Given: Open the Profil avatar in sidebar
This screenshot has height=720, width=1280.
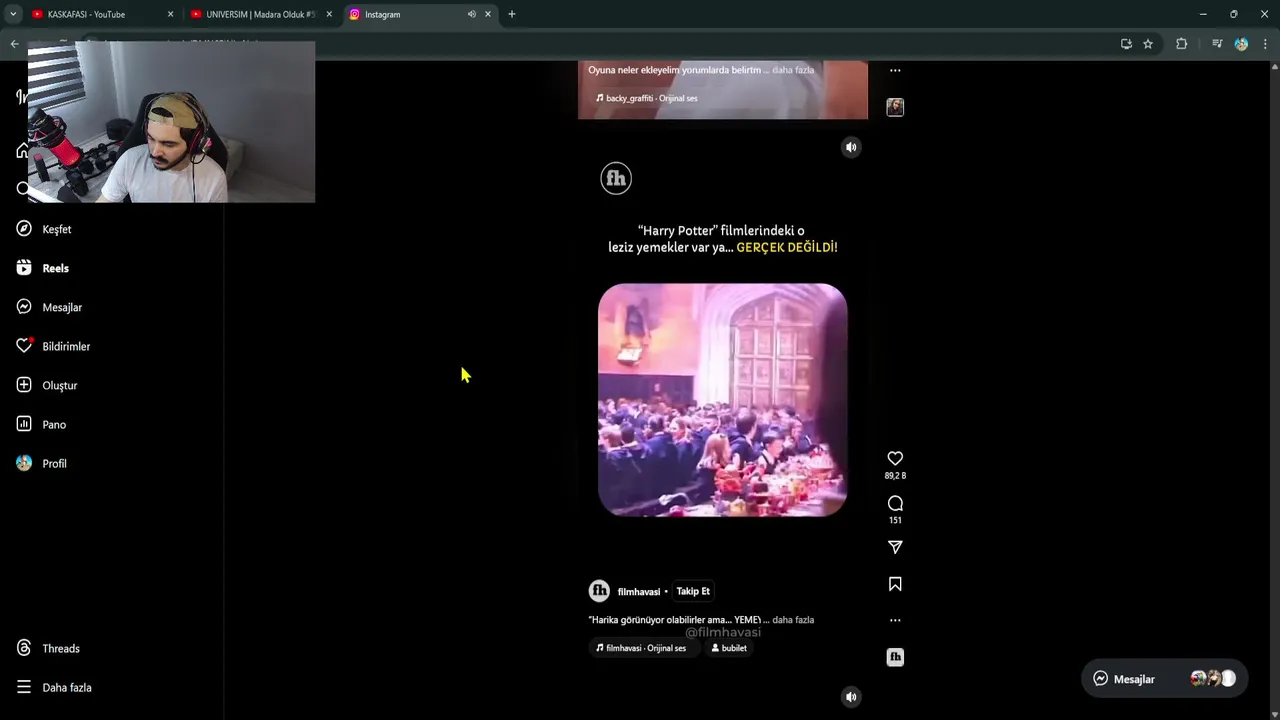Looking at the screenshot, I should 24,463.
